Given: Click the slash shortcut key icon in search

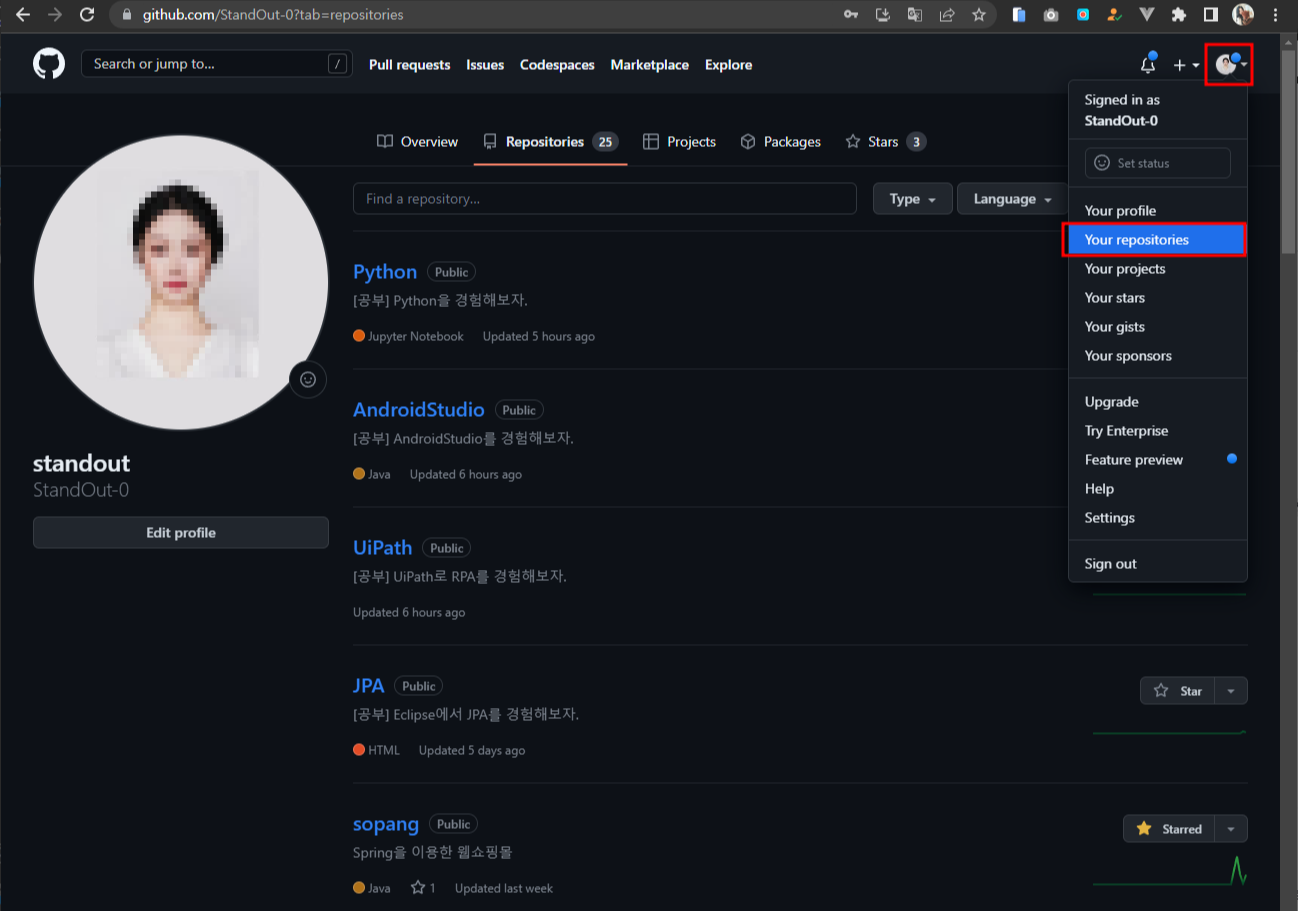Looking at the screenshot, I should point(338,64).
